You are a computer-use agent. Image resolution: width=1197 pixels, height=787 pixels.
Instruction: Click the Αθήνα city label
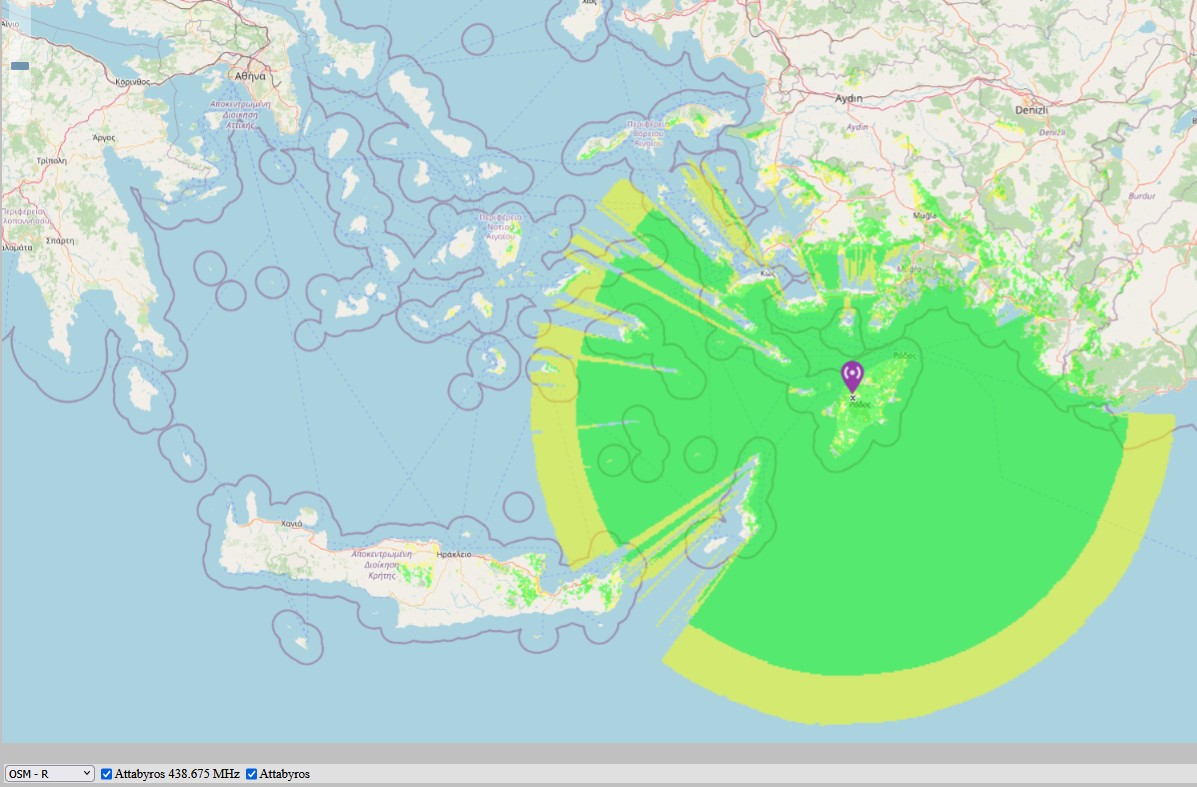(250, 76)
